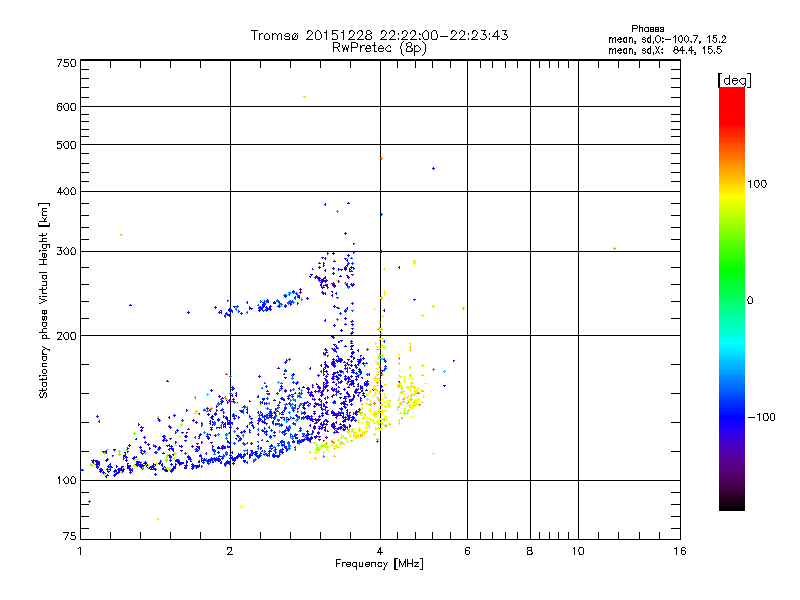This screenshot has width=800, height=600.
Task: Click the black bottom of the colorbar
Action: coord(732,503)
